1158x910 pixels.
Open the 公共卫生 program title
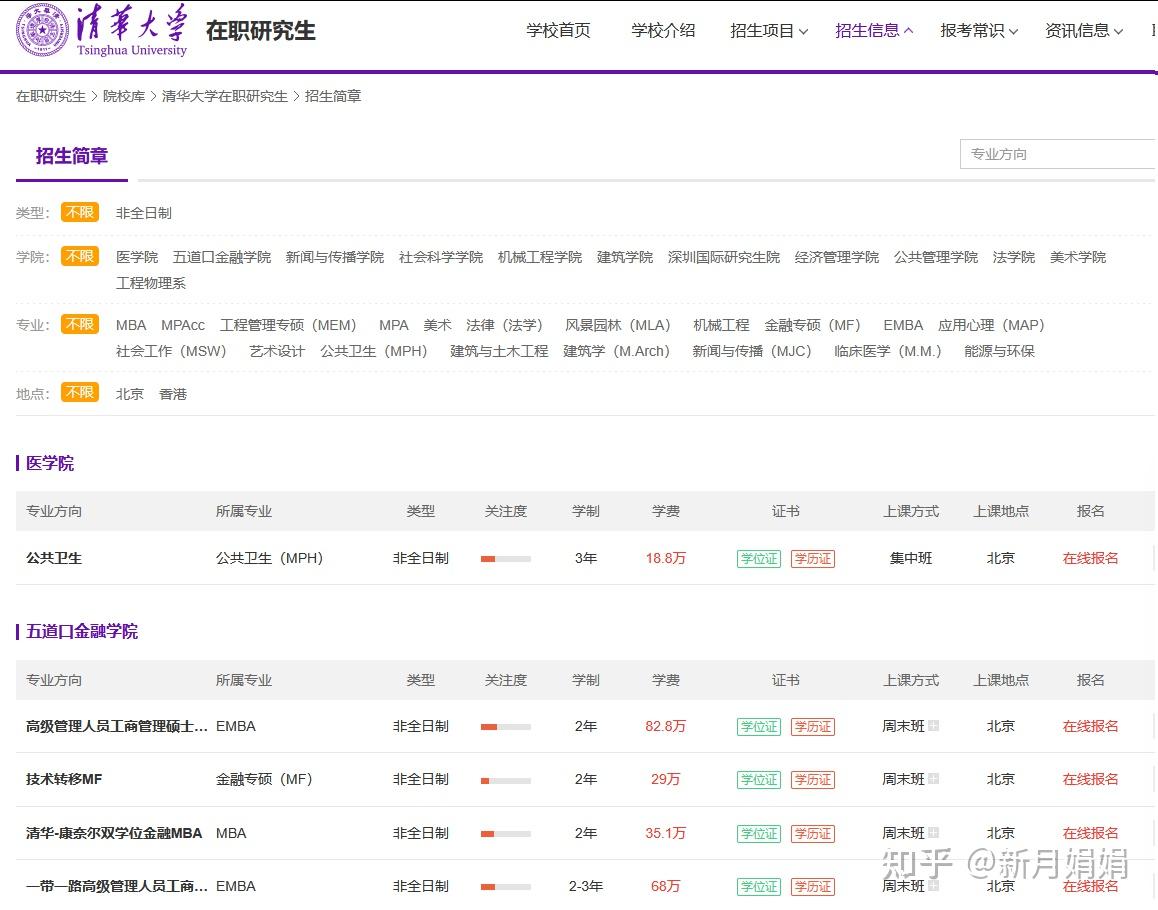coord(53,558)
